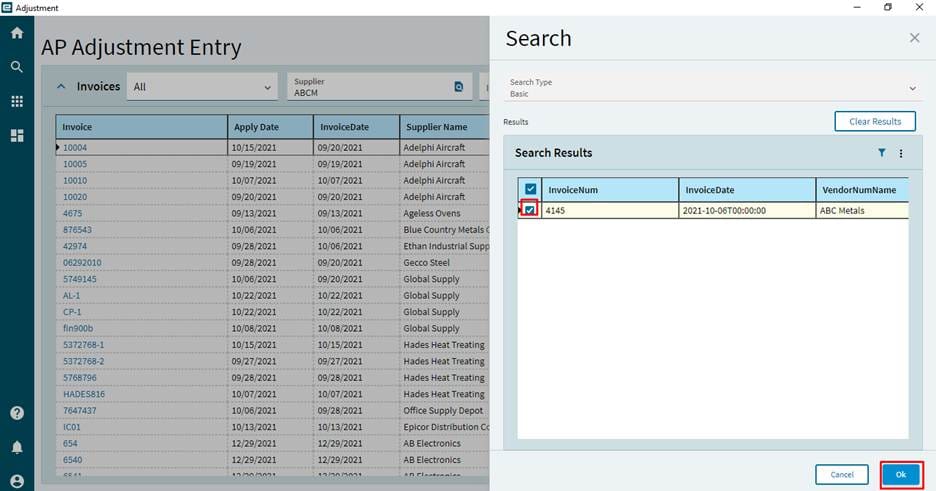This screenshot has width=936, height=491.
Task: Open the user account icon
Action: [x=17, y=481]
